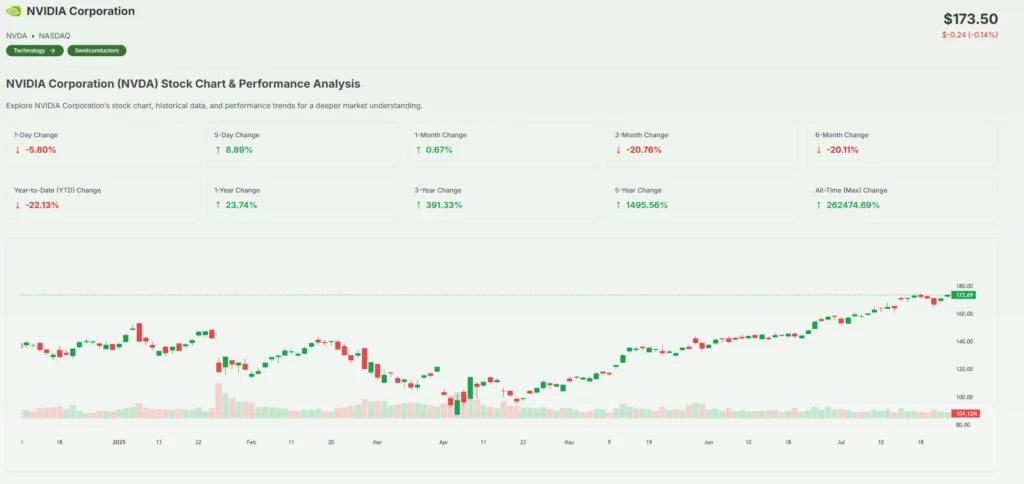
Task: Click the NVIDIA logo icon
Action: (x=13, y=11)
